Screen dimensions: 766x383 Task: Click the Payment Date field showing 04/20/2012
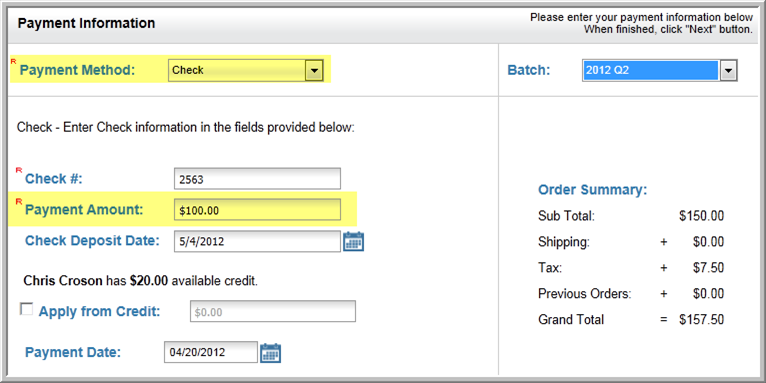(211, 352)
